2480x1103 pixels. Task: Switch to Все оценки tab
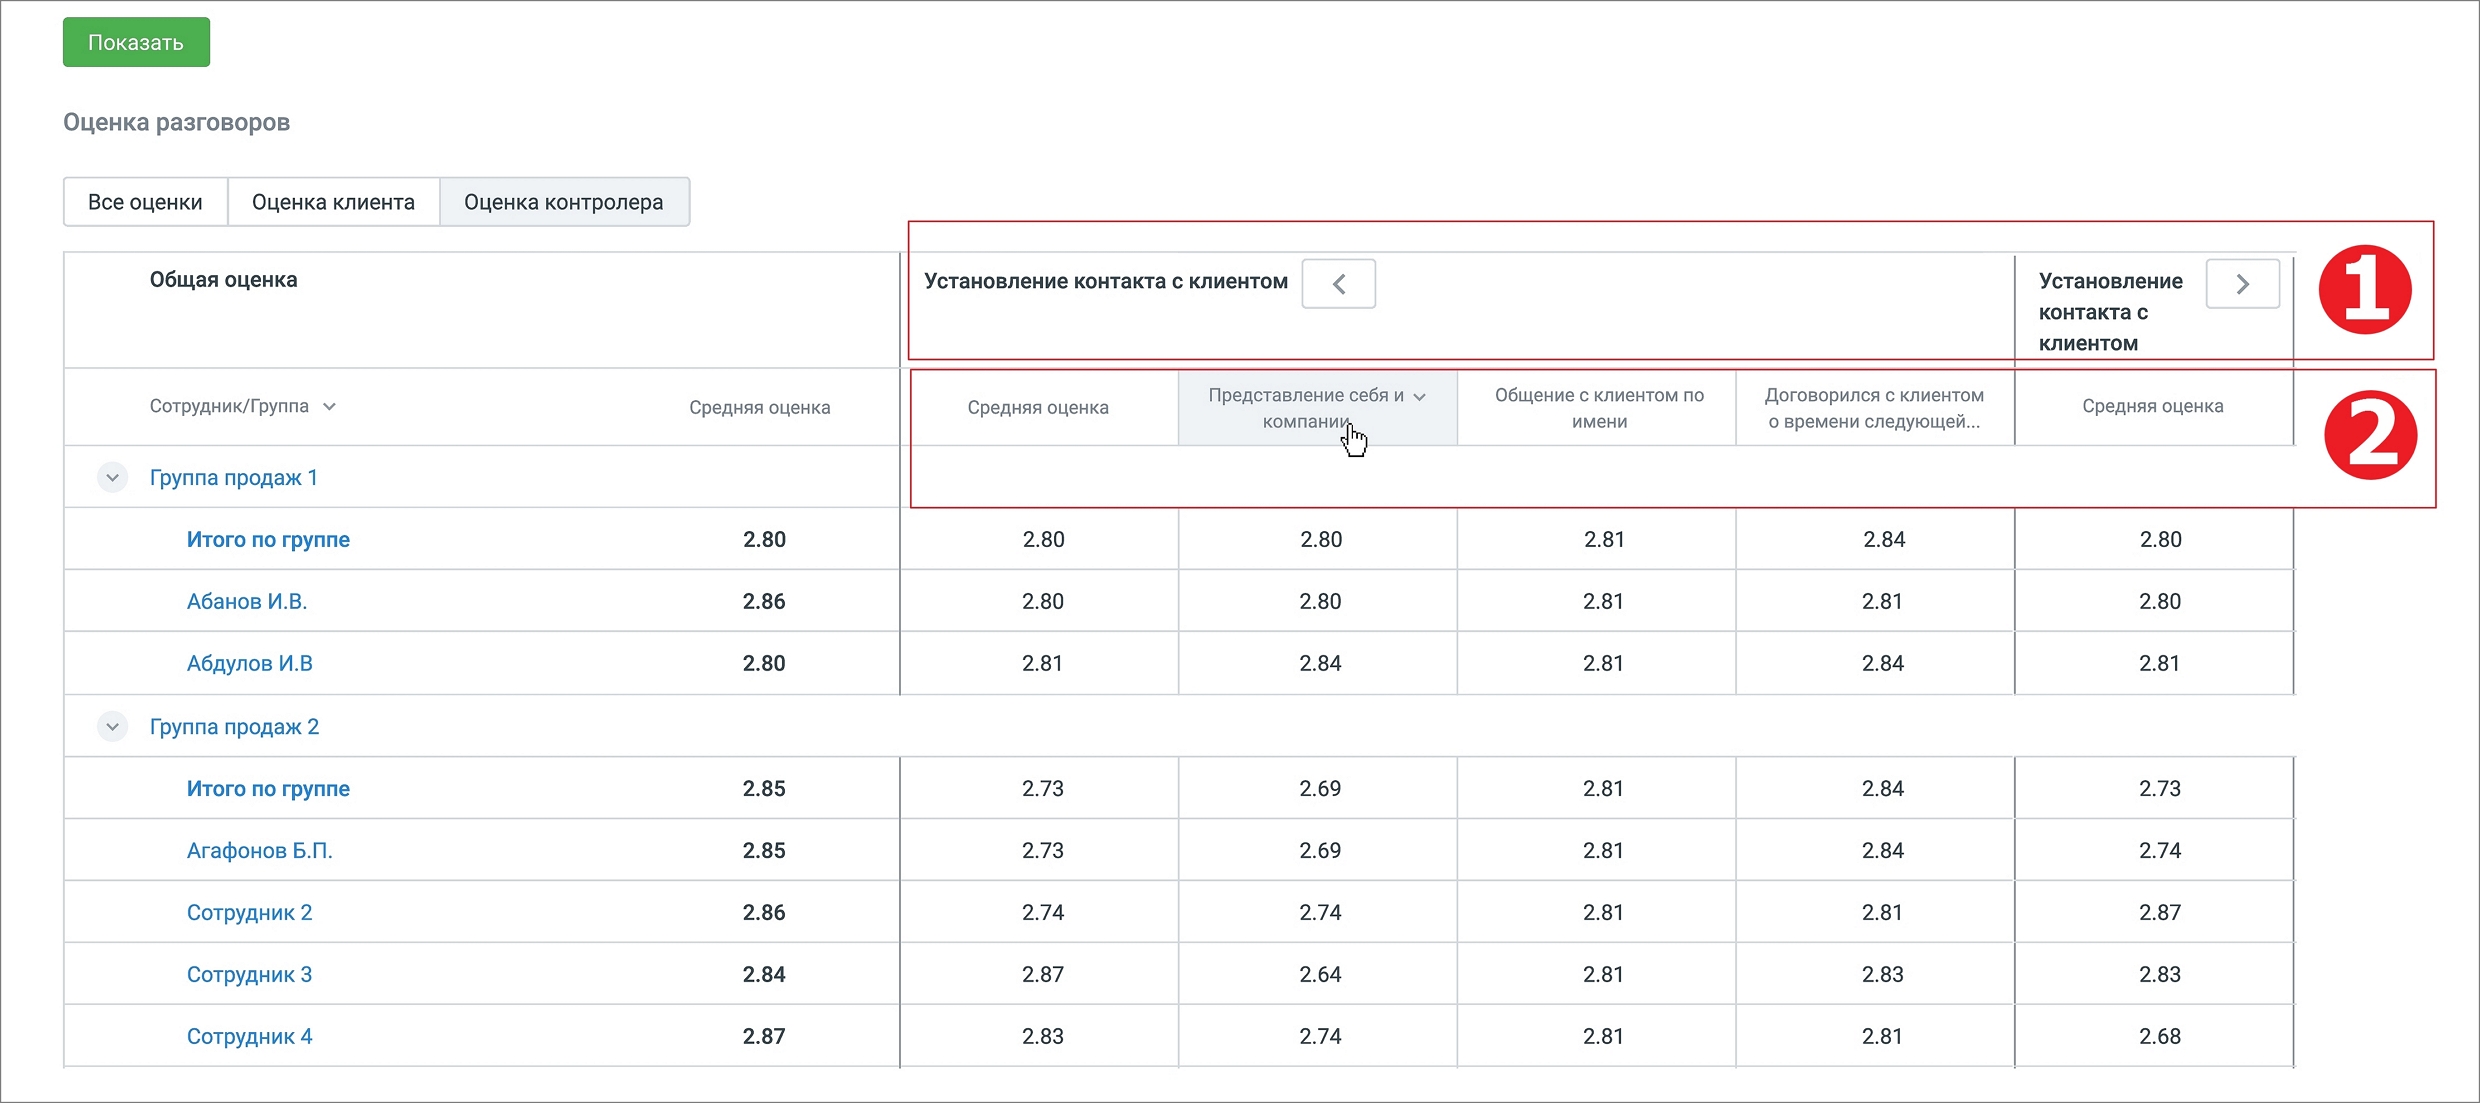[145, 202]
